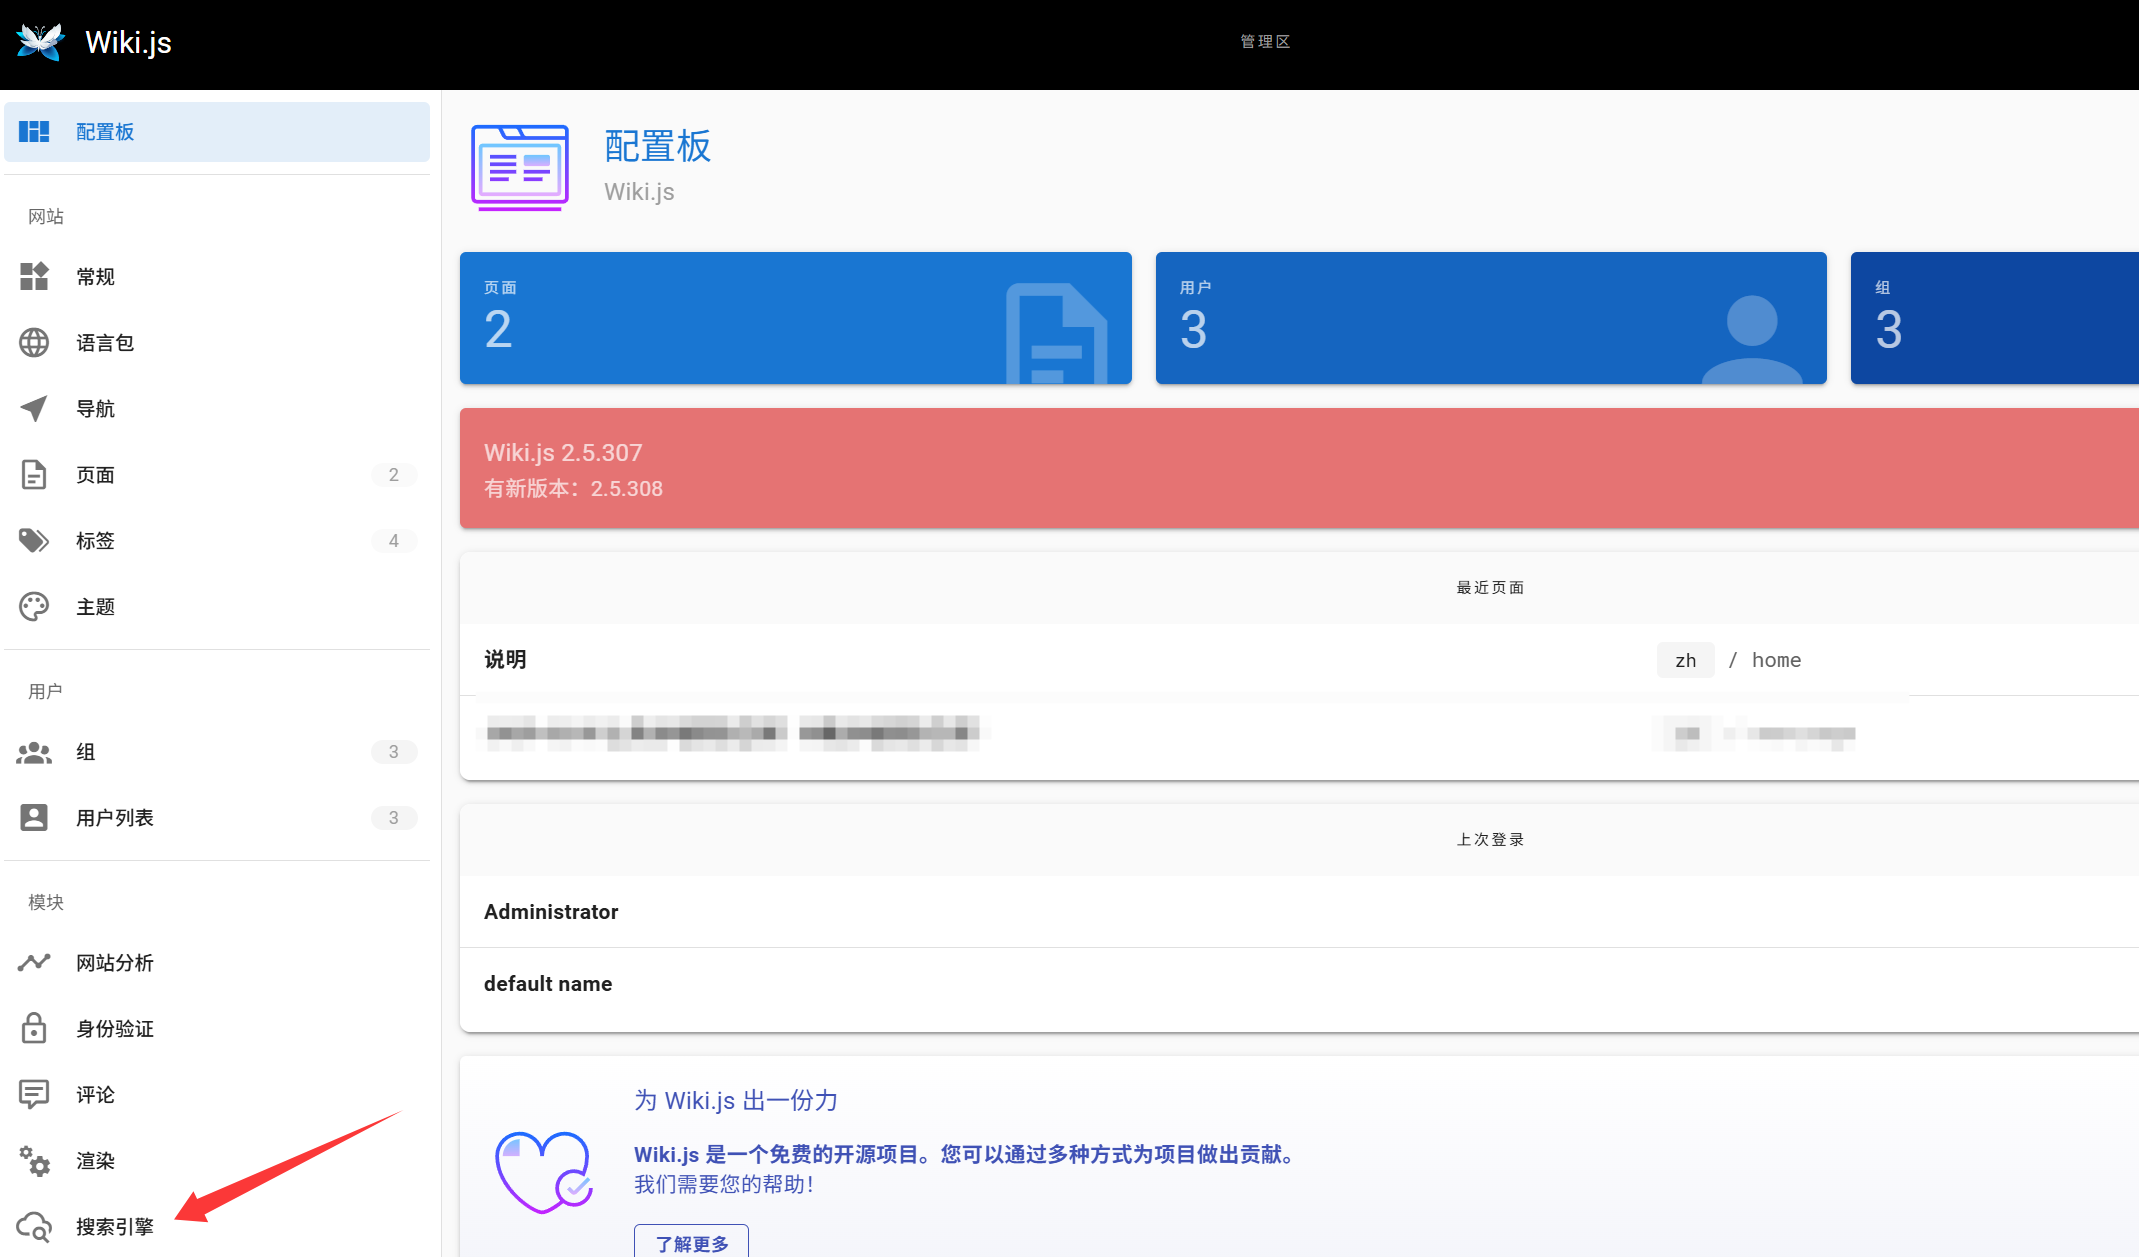The height and width of the screenshot is (1257, 2139).
Task: Click the 组 count badge in sidebar
Action: tap(394, 752)
